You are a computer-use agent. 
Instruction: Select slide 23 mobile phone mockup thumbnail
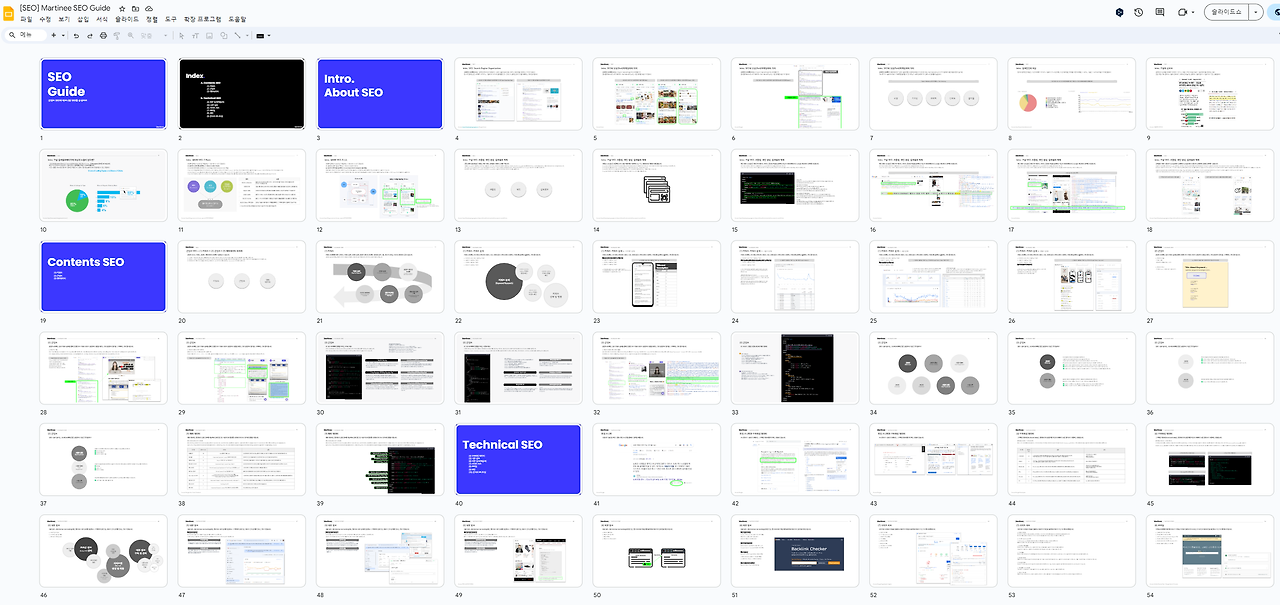pyautogui.click(x=655, y=276)
